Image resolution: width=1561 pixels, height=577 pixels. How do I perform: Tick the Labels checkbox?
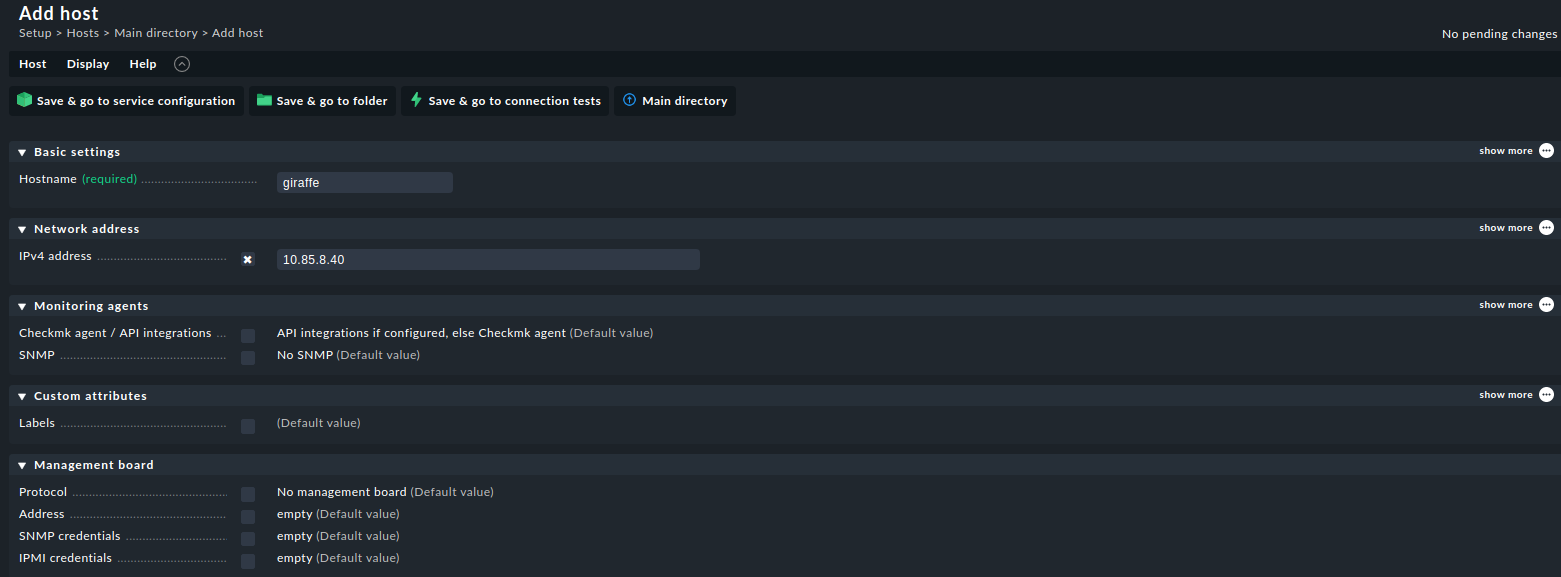(248, 426)
